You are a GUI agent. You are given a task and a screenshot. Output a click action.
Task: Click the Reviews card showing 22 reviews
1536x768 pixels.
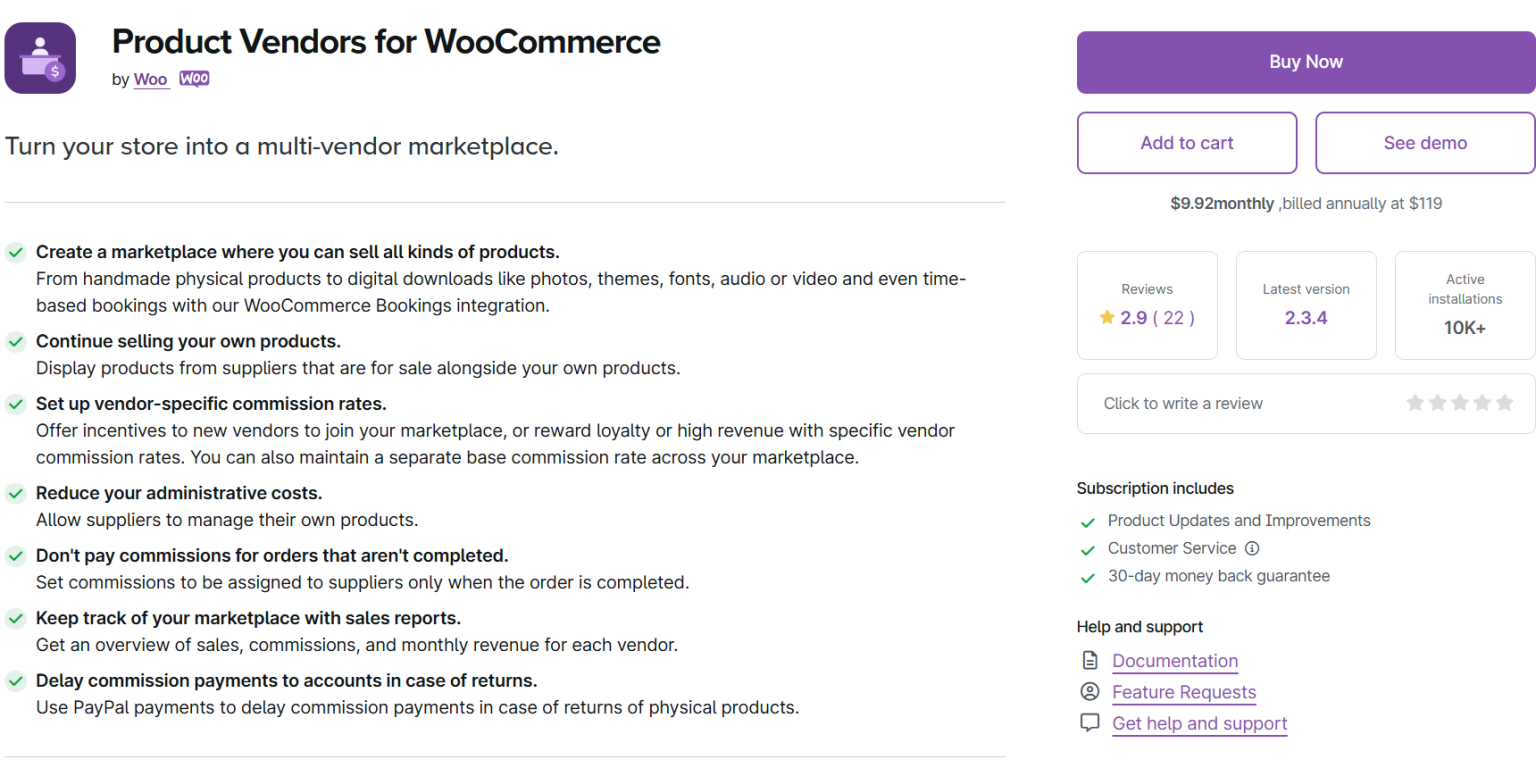point(1147,305)
